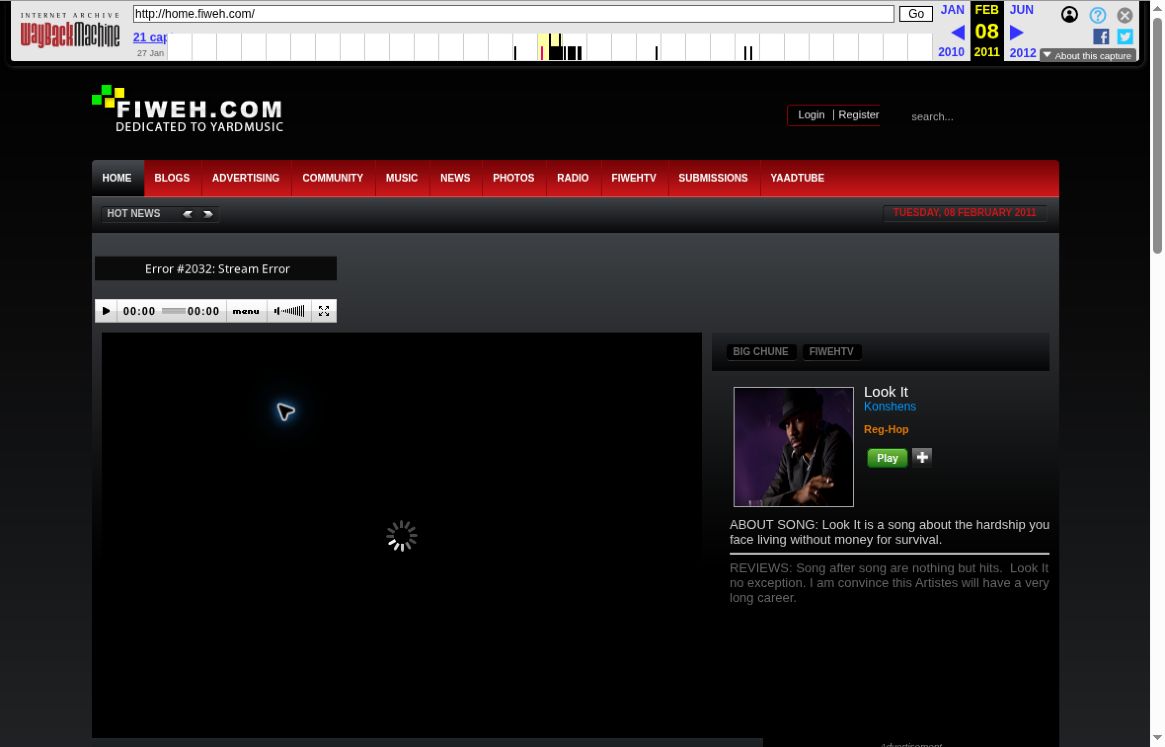Click the Wayback user account icon
Viewport: 1165px width, 747px height.
pyautogui.click(x=1069, y=15)
